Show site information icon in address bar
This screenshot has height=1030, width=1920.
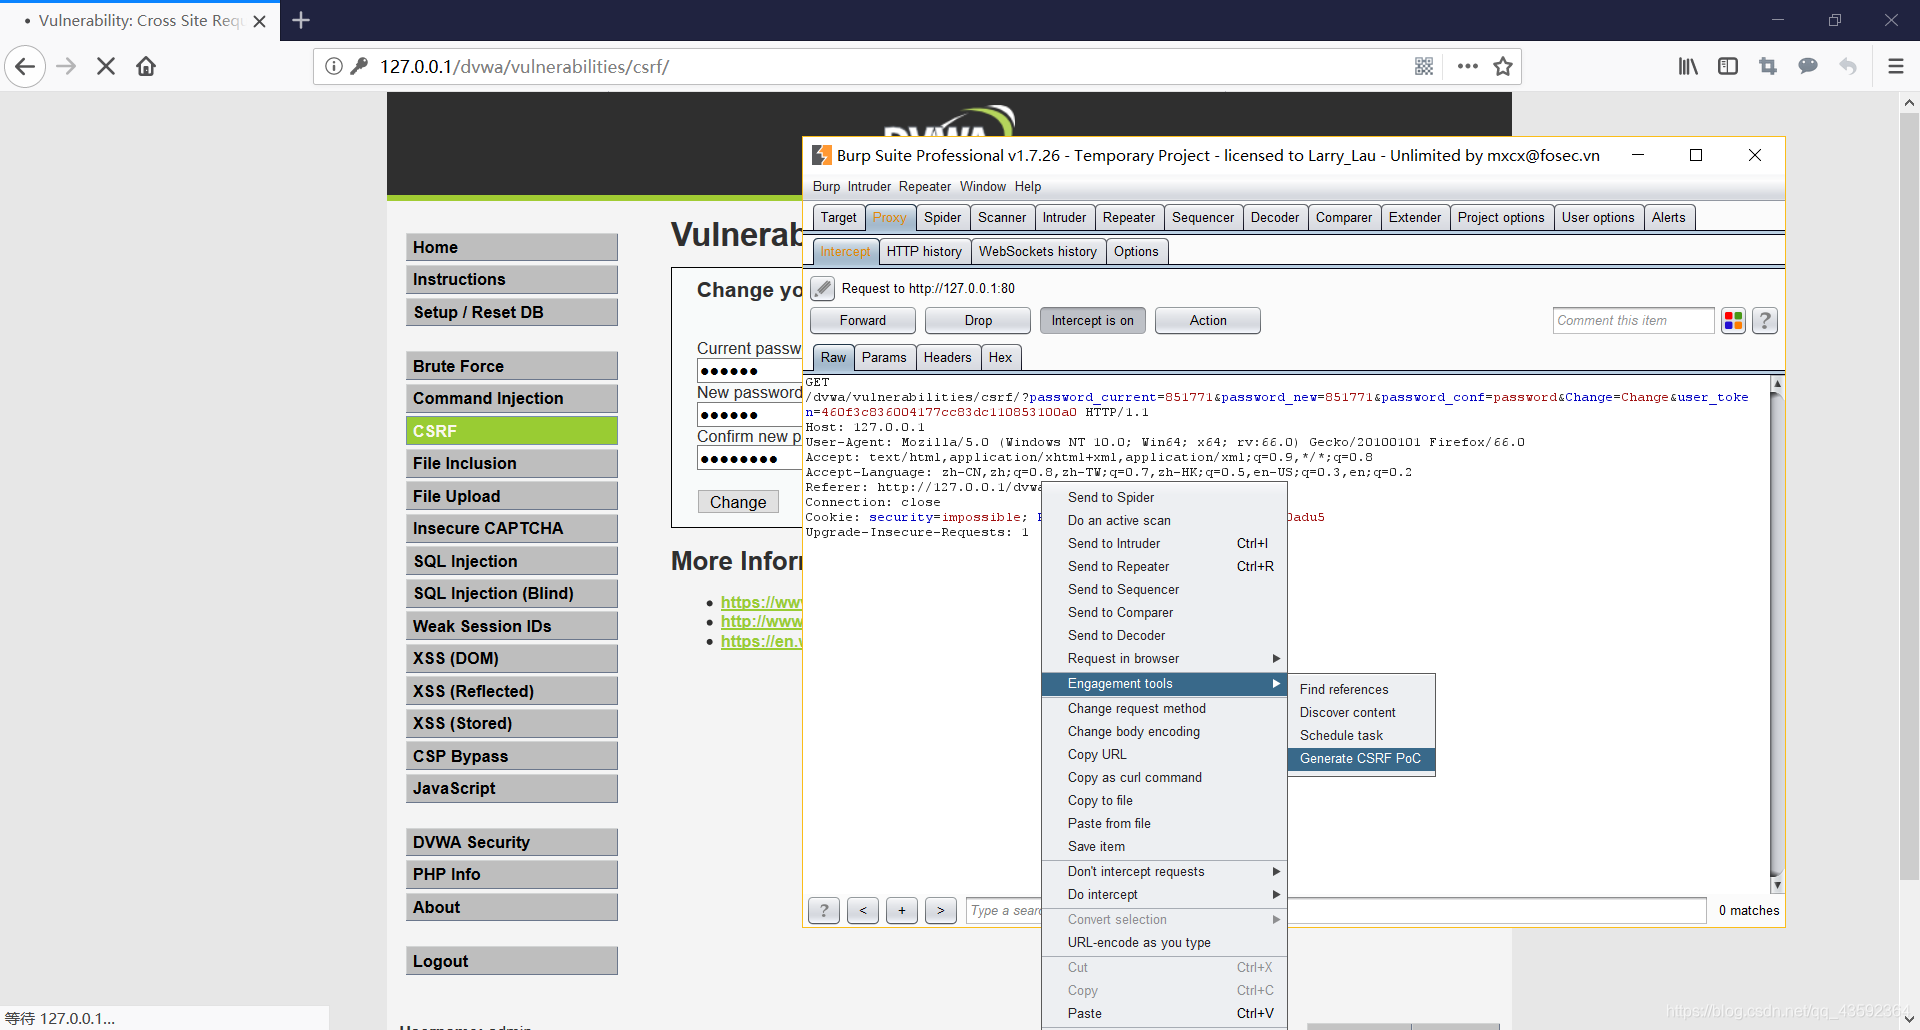[334, 67]
